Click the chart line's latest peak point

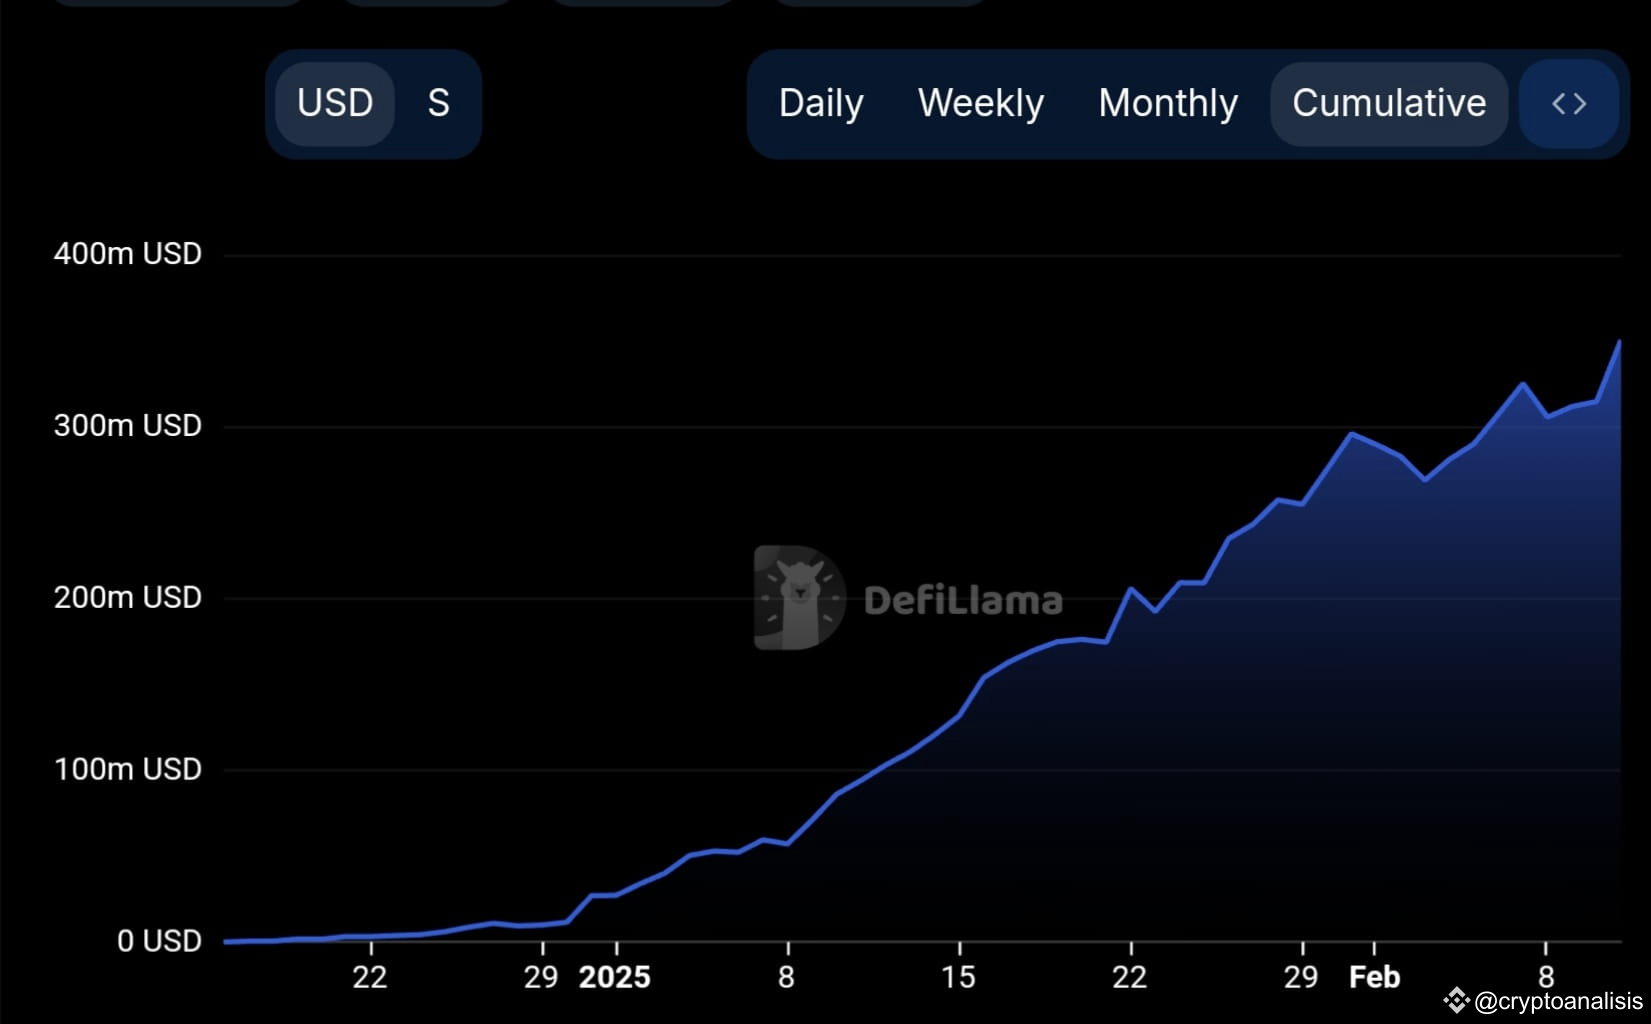coord(1619,342)
